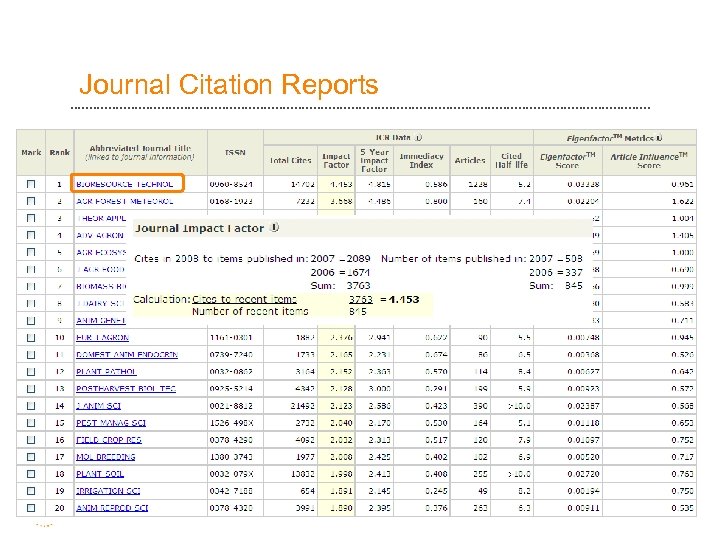Select the ANIM REPROD SCI checkbox
This screenshot has width=720, height=540.
tap(31, 508)
